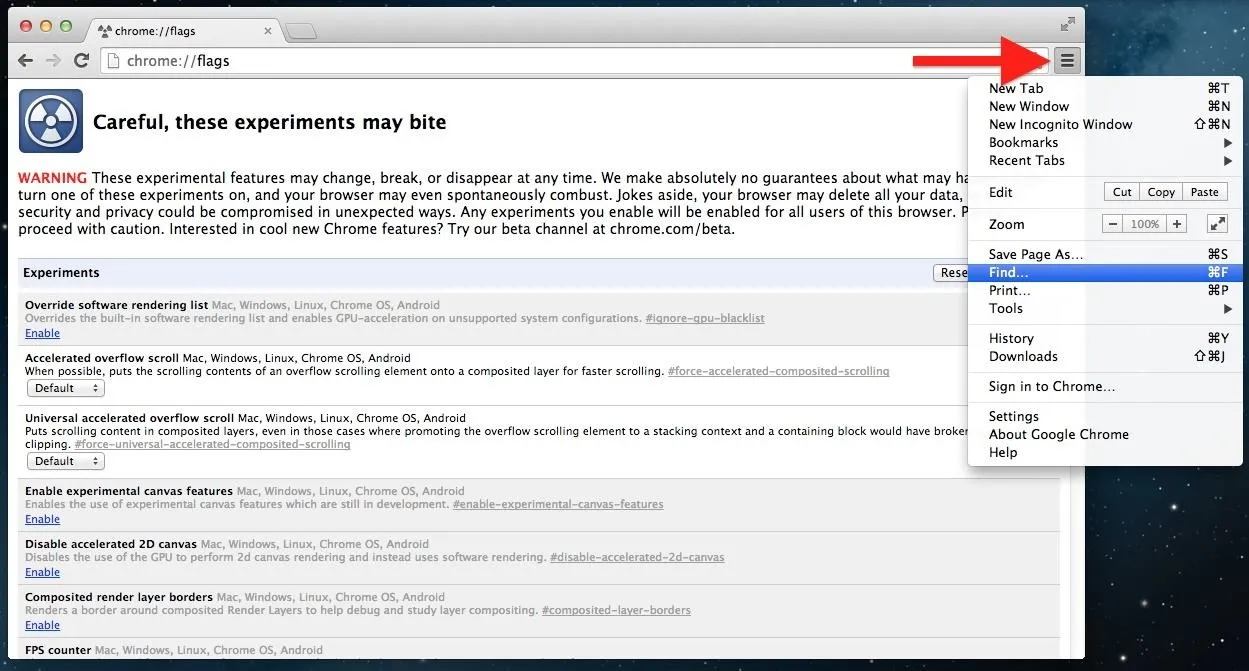
Task: Click the partially hidden Reset button
Action: click(x=951, y=273)
